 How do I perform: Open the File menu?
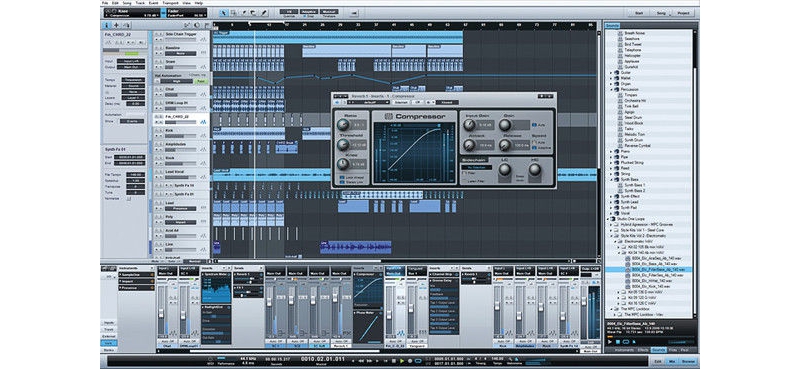(x=105, y=3)
